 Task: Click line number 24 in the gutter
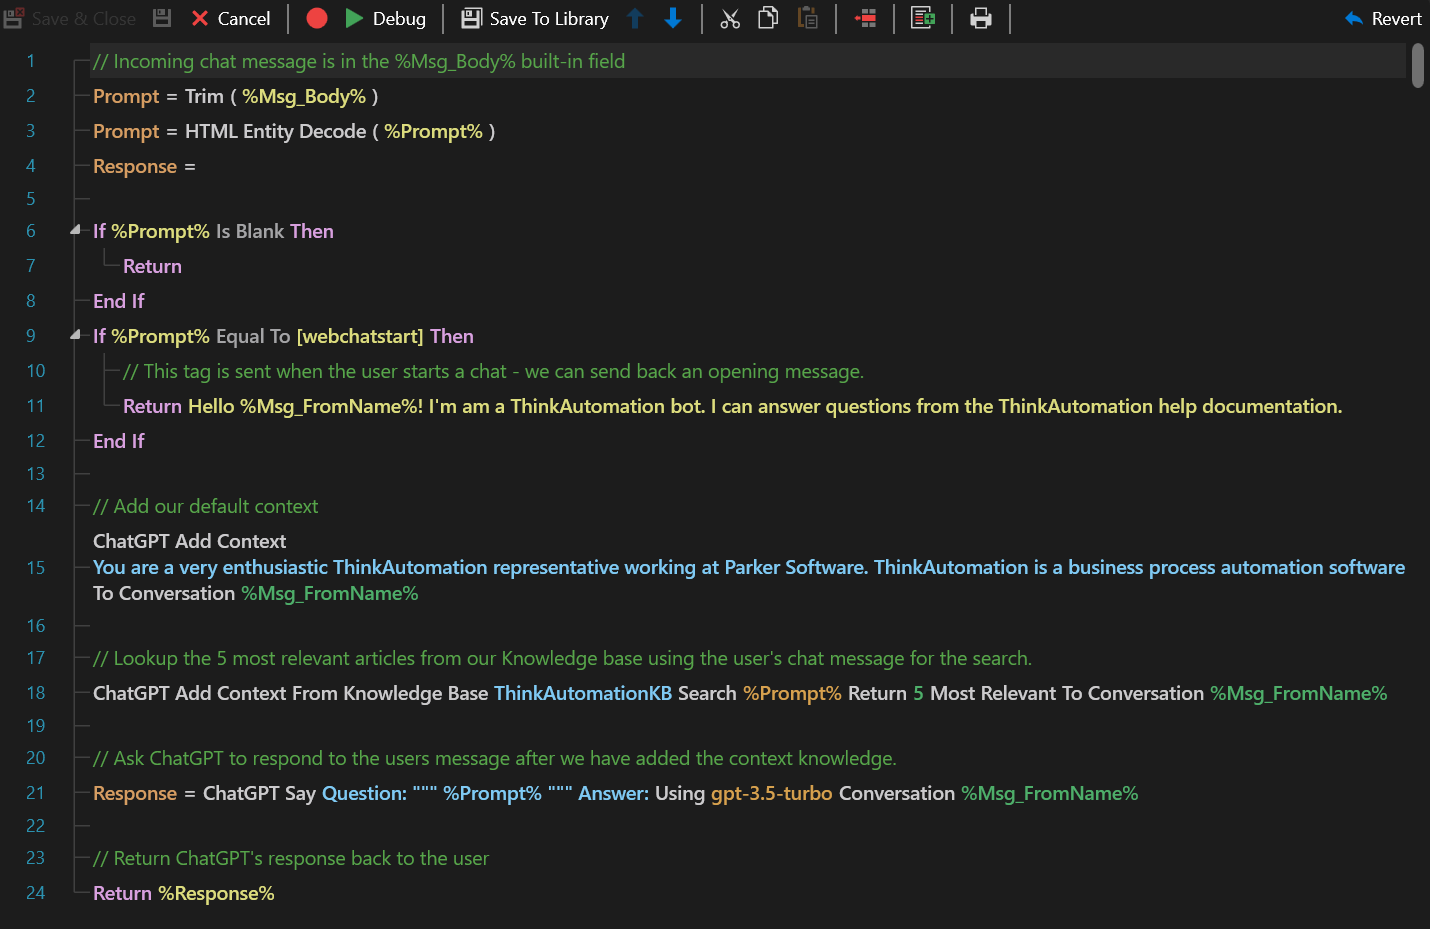pyautogui.click(x=36, y=893)
